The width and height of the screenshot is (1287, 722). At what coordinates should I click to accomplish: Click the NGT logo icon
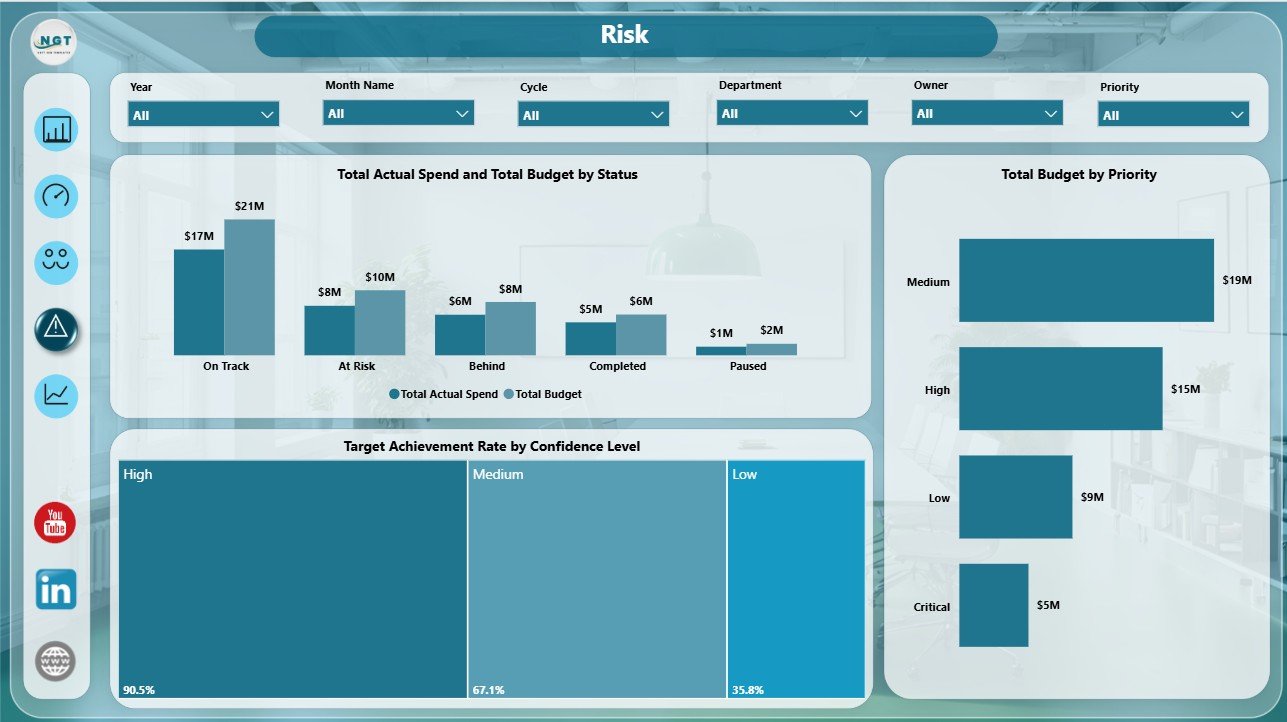point(53,42)
